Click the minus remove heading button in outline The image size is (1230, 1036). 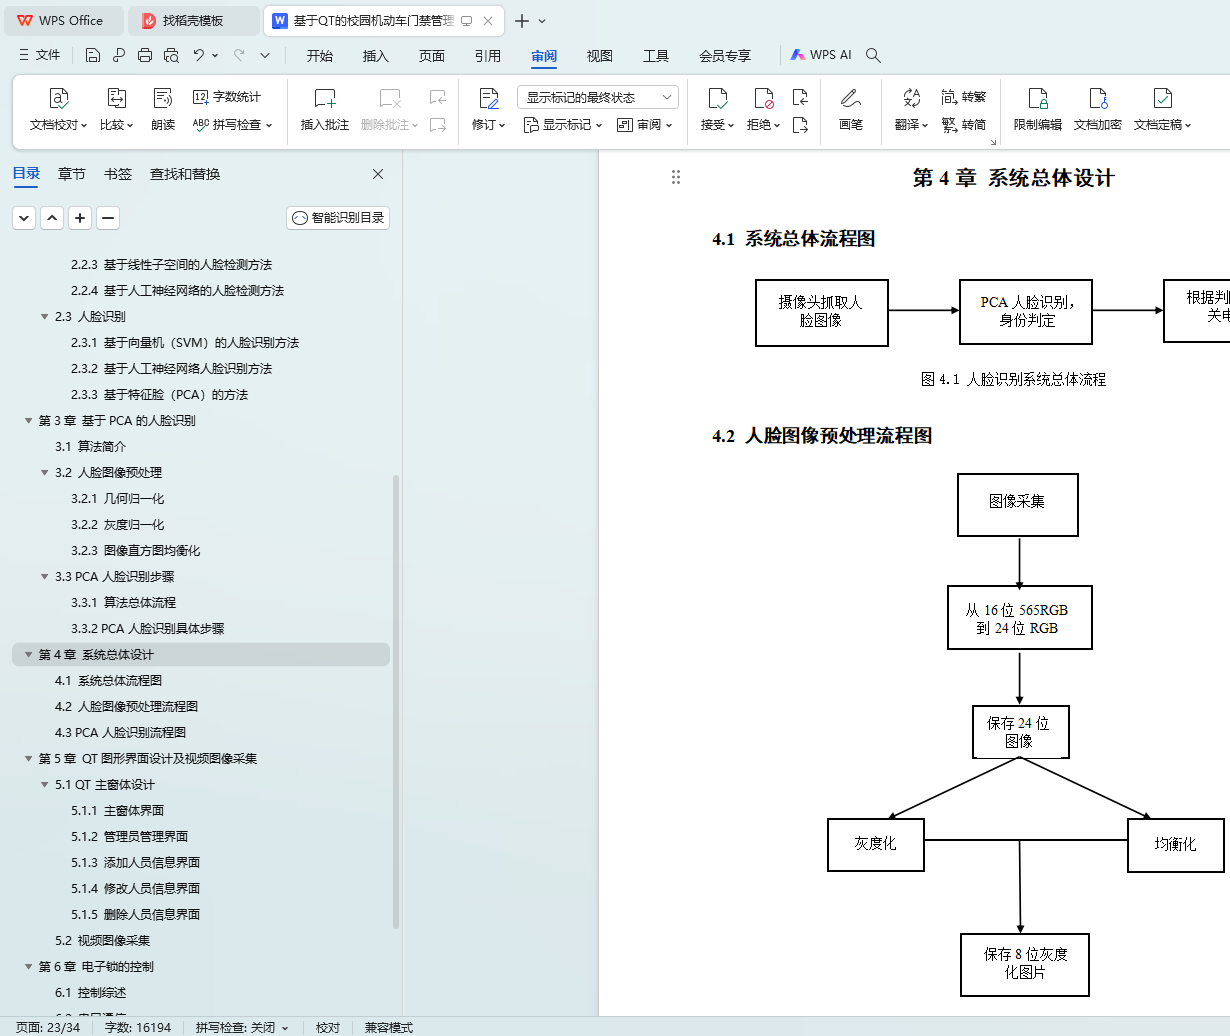coord(108,217)
